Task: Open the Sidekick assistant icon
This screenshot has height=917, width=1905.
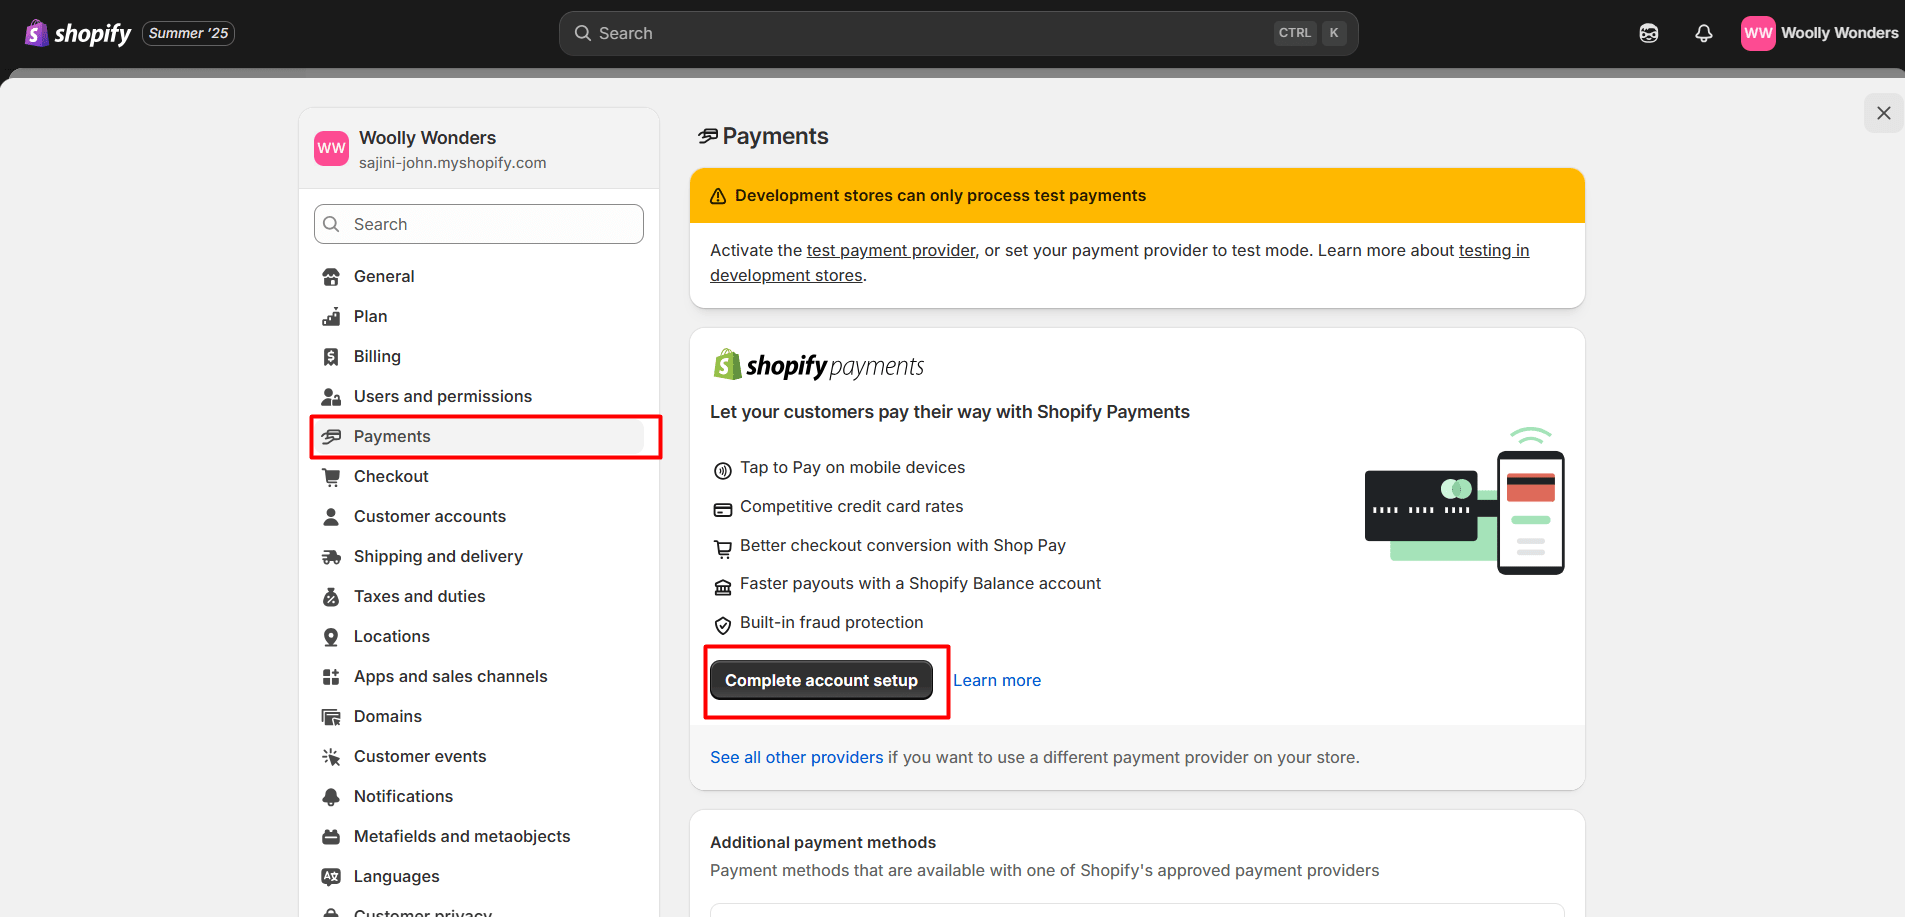Action: 1649,33
